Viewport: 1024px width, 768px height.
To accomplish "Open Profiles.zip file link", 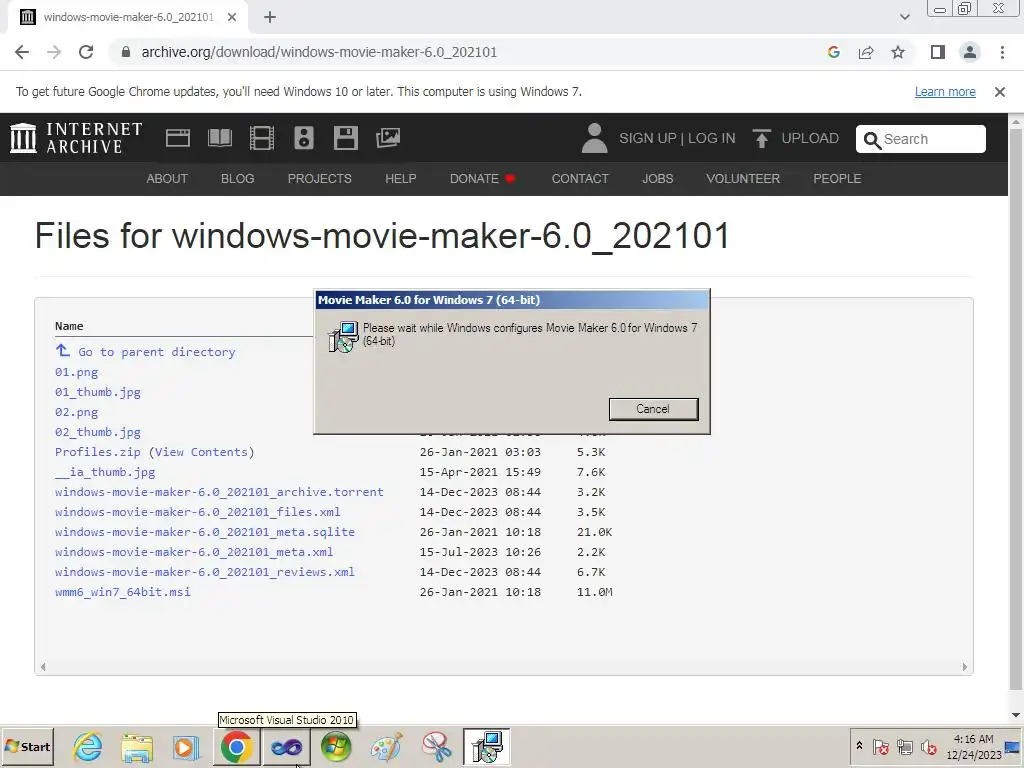I will (97, 452).
